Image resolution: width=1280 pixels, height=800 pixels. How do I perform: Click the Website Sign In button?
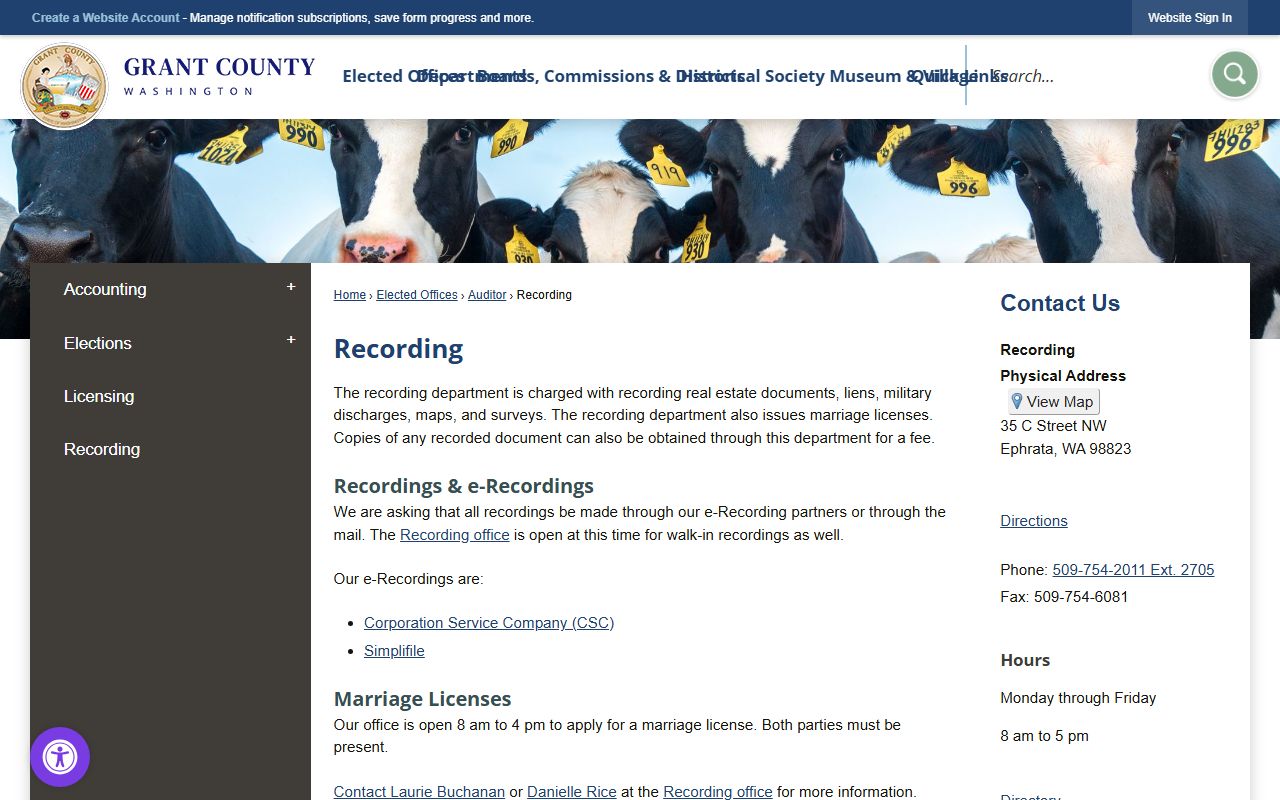(1189, 18)
